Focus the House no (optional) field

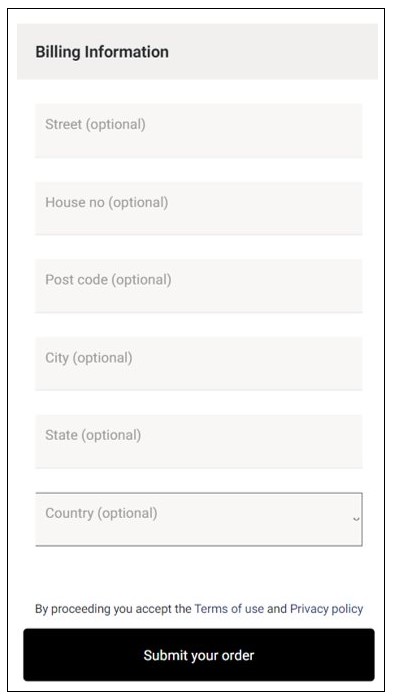199,208
